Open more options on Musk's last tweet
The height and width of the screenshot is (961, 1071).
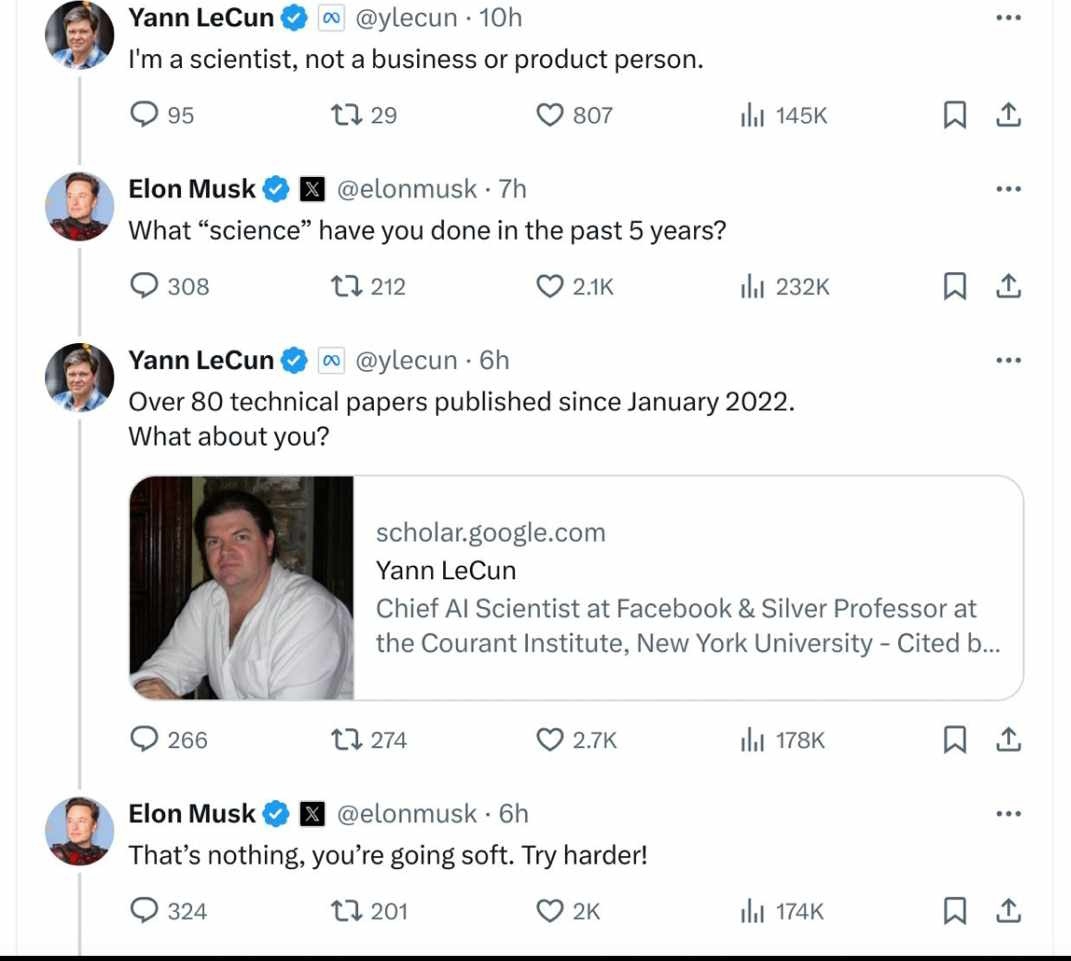[1009, 814]
